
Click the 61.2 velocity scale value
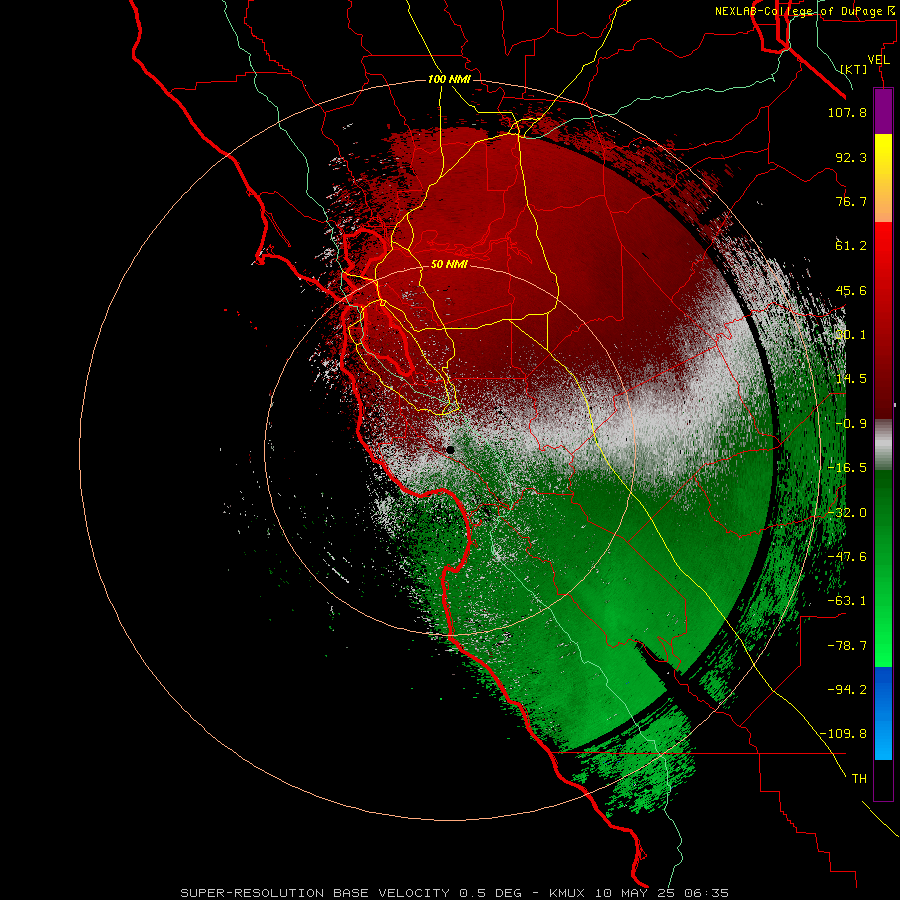(x=851, y=246)
